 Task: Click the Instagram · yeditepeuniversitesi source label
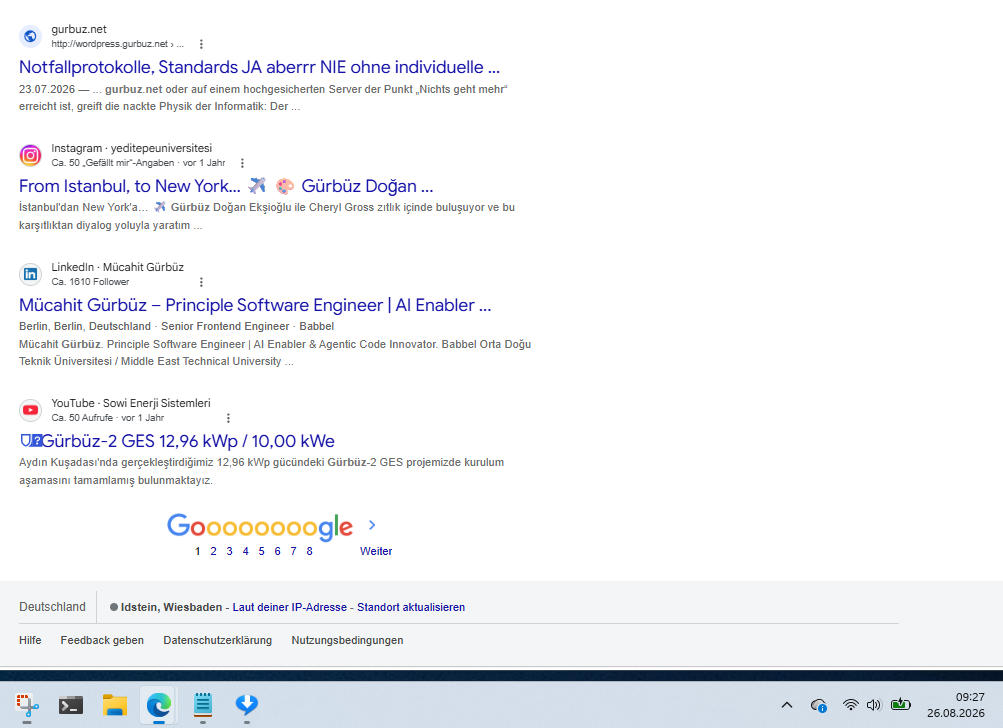tap(131, 148)
